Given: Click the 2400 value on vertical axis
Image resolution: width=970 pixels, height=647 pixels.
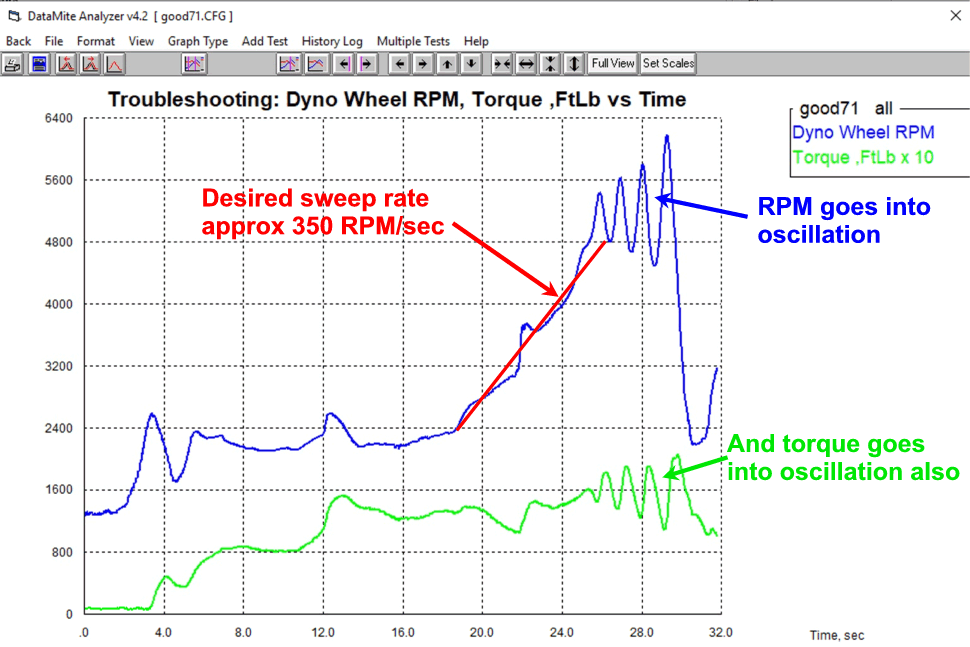Looking at the screenshot, I should point(59,428).
